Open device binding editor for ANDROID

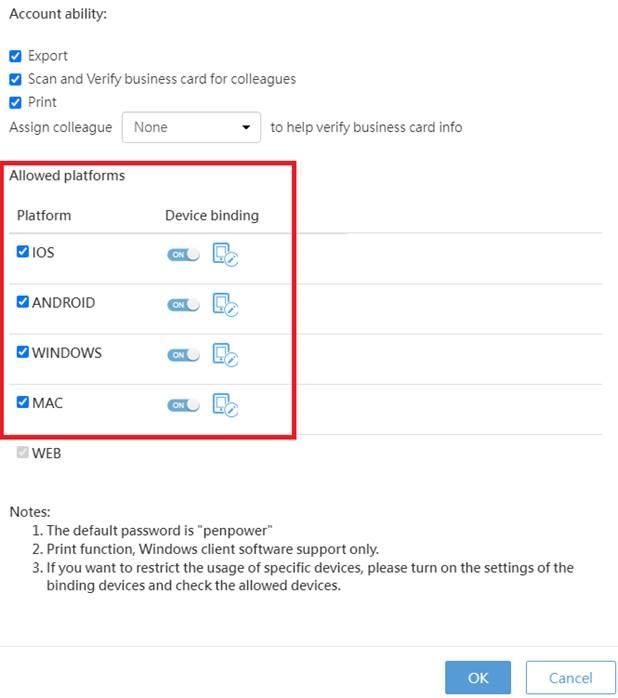(x=225, y=304)
